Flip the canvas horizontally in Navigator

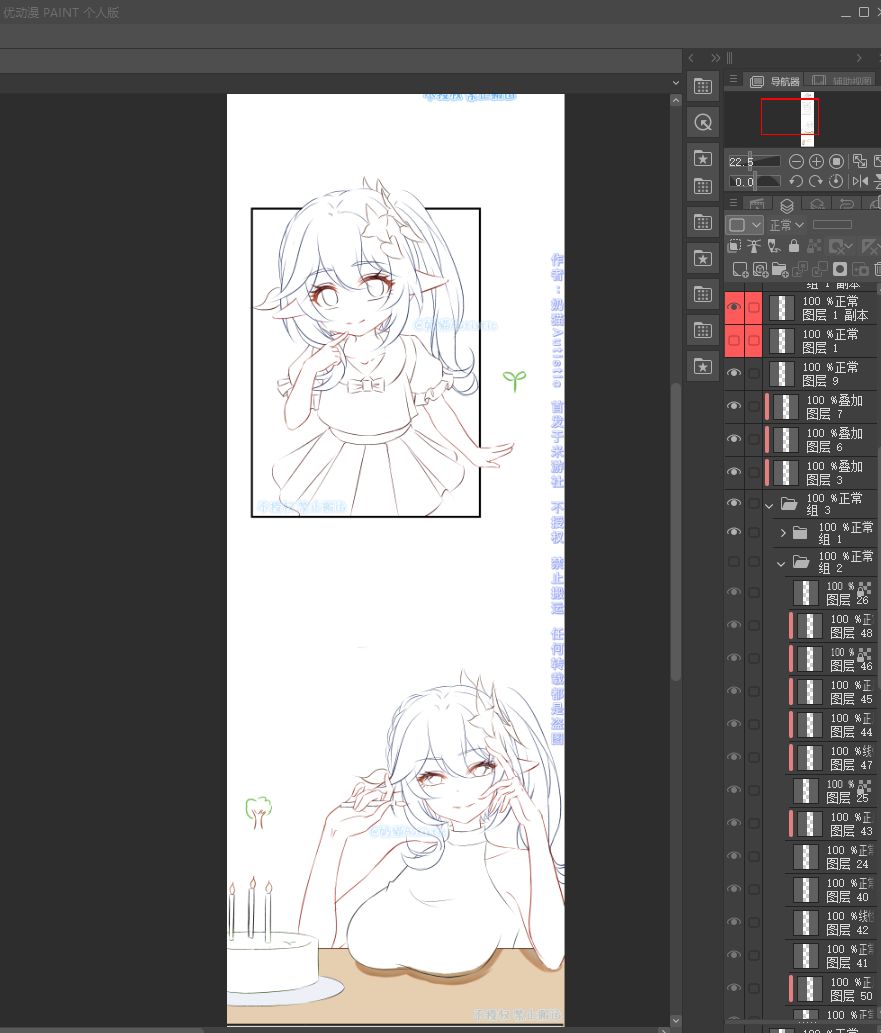pos(859,181)
